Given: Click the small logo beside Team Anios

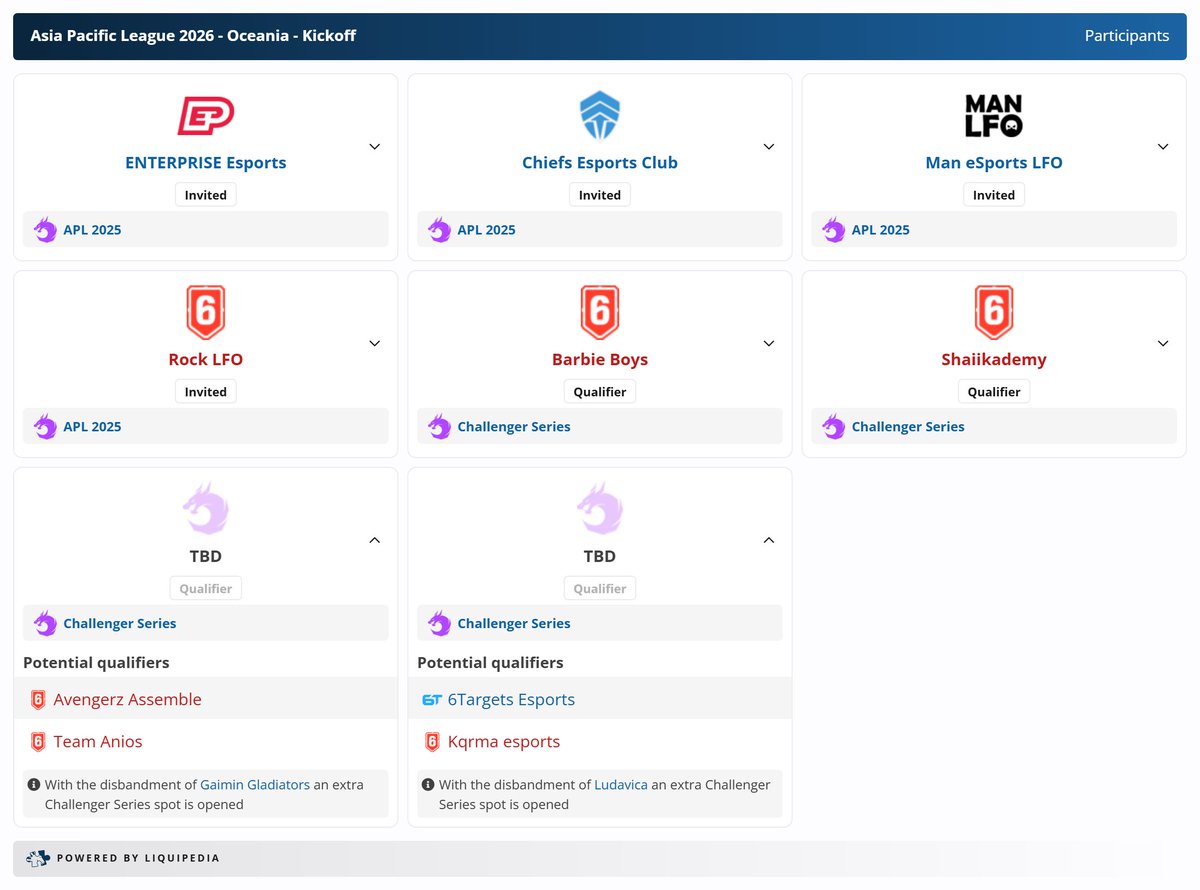Looking at the screenshot, I should point(38,742).
